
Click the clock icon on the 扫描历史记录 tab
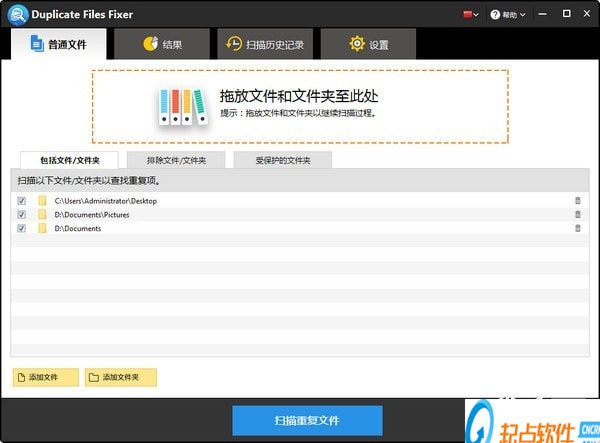coord(234,44)
